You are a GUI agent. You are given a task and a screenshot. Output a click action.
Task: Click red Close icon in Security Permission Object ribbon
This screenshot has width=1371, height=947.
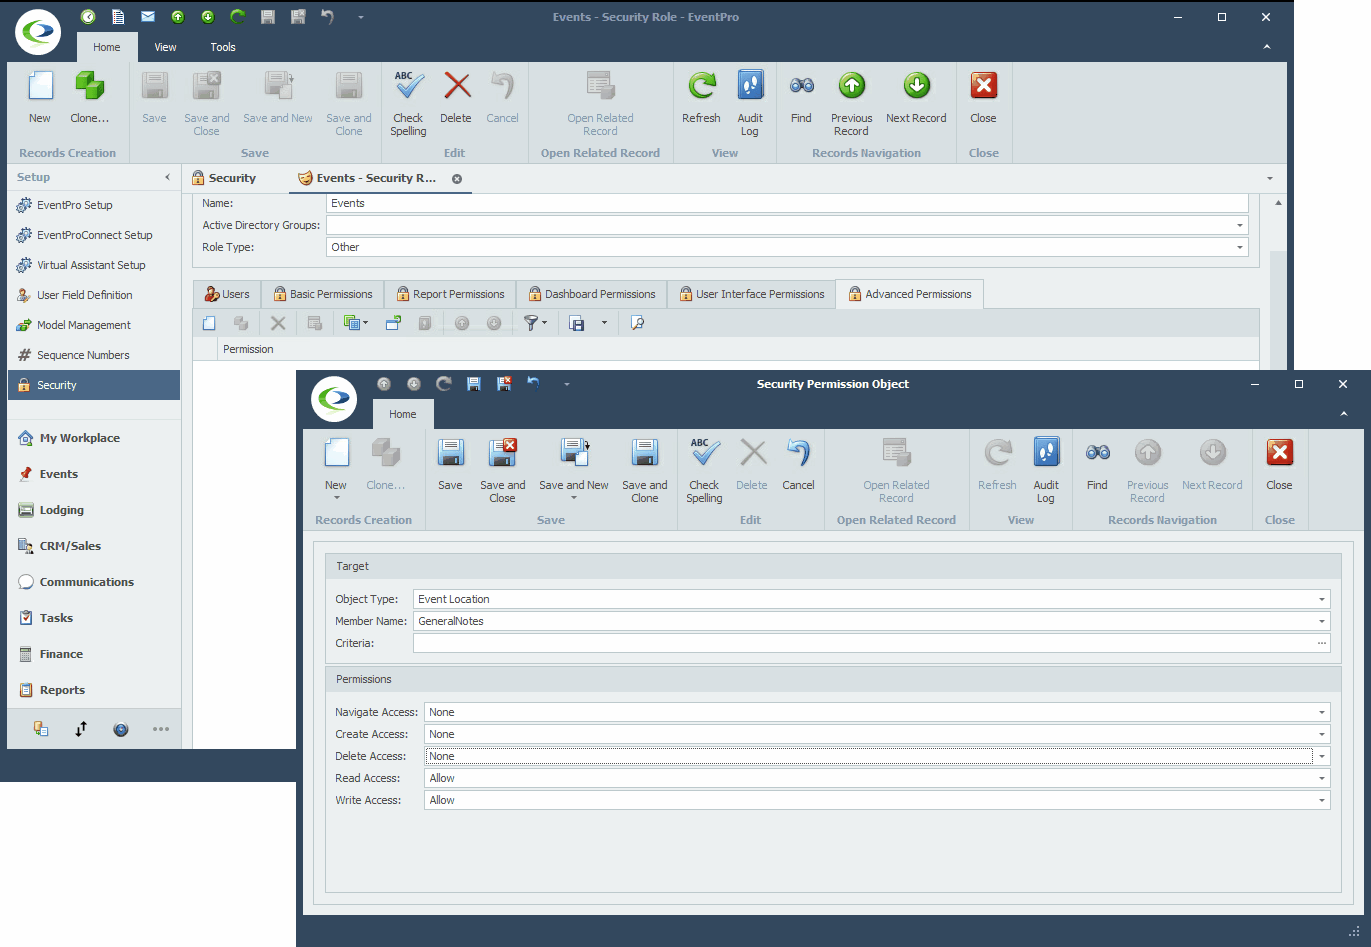tap(1279, 453)
